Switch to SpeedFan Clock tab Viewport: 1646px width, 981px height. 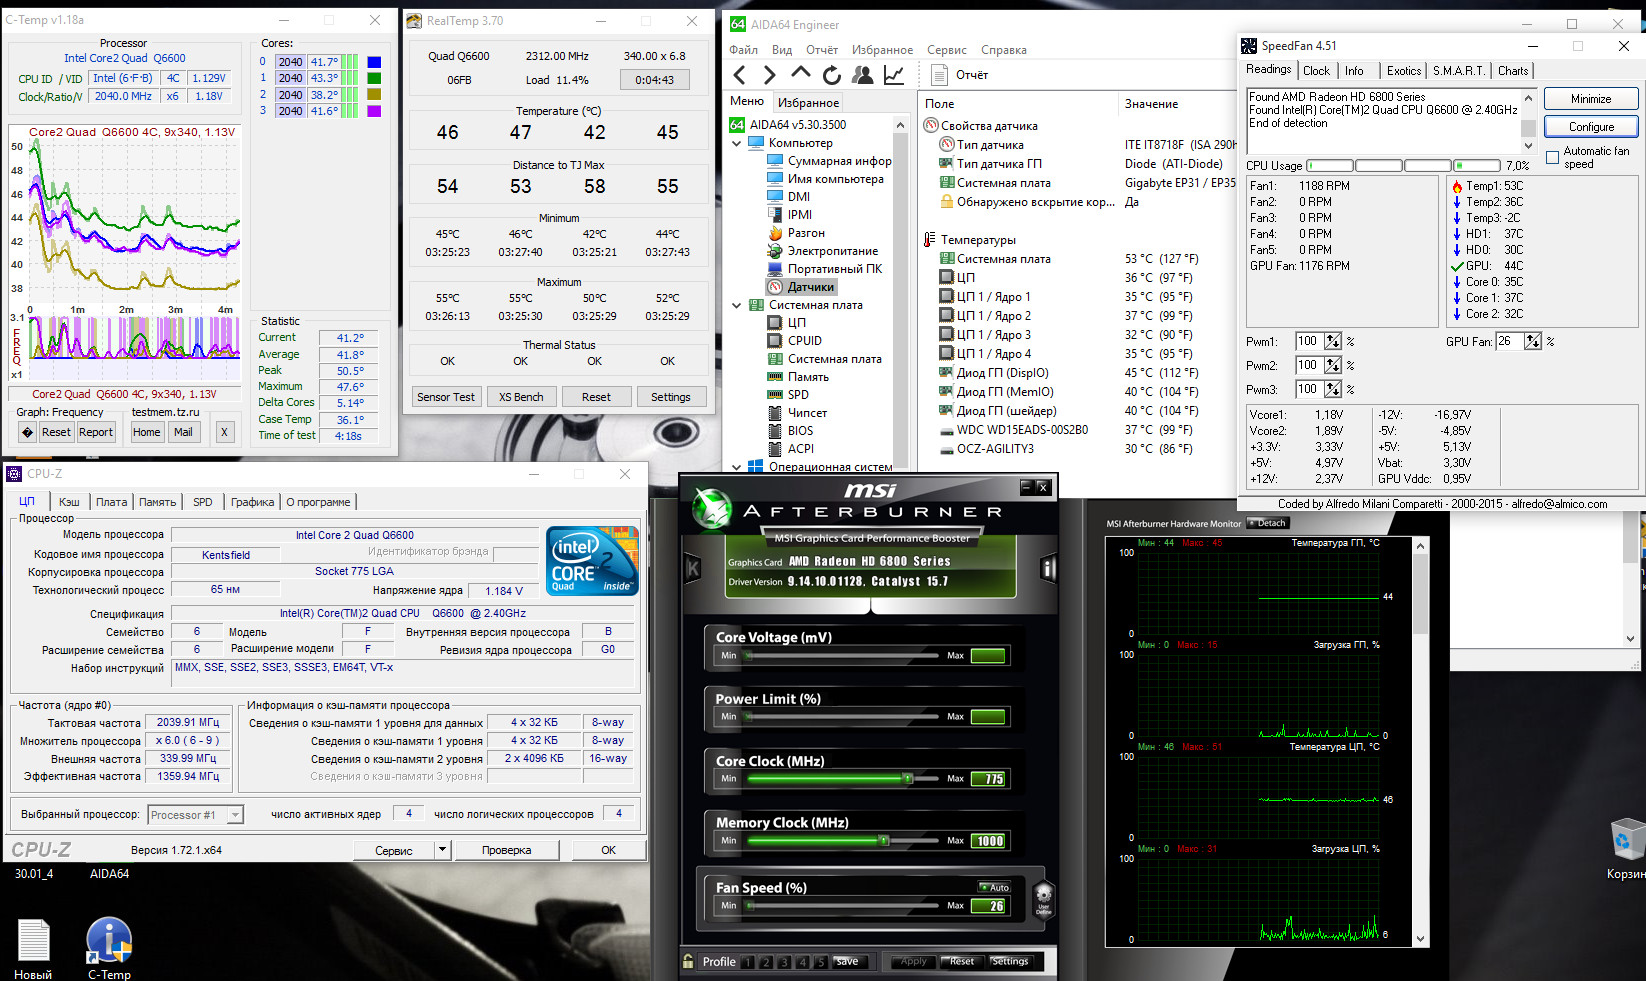[x=1316, y=71]
